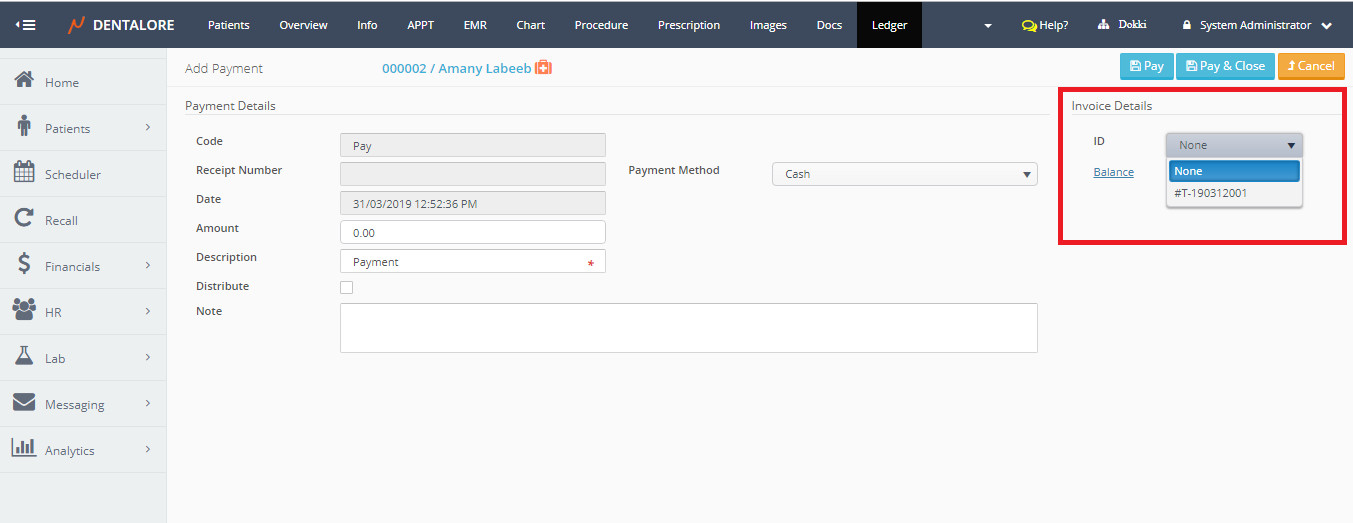Image resolution: width=1353 pixels, height=523 pixels.
Task: Click the Analytics bar chart icon
Action: pyautogui.click(x=24, y=449)
